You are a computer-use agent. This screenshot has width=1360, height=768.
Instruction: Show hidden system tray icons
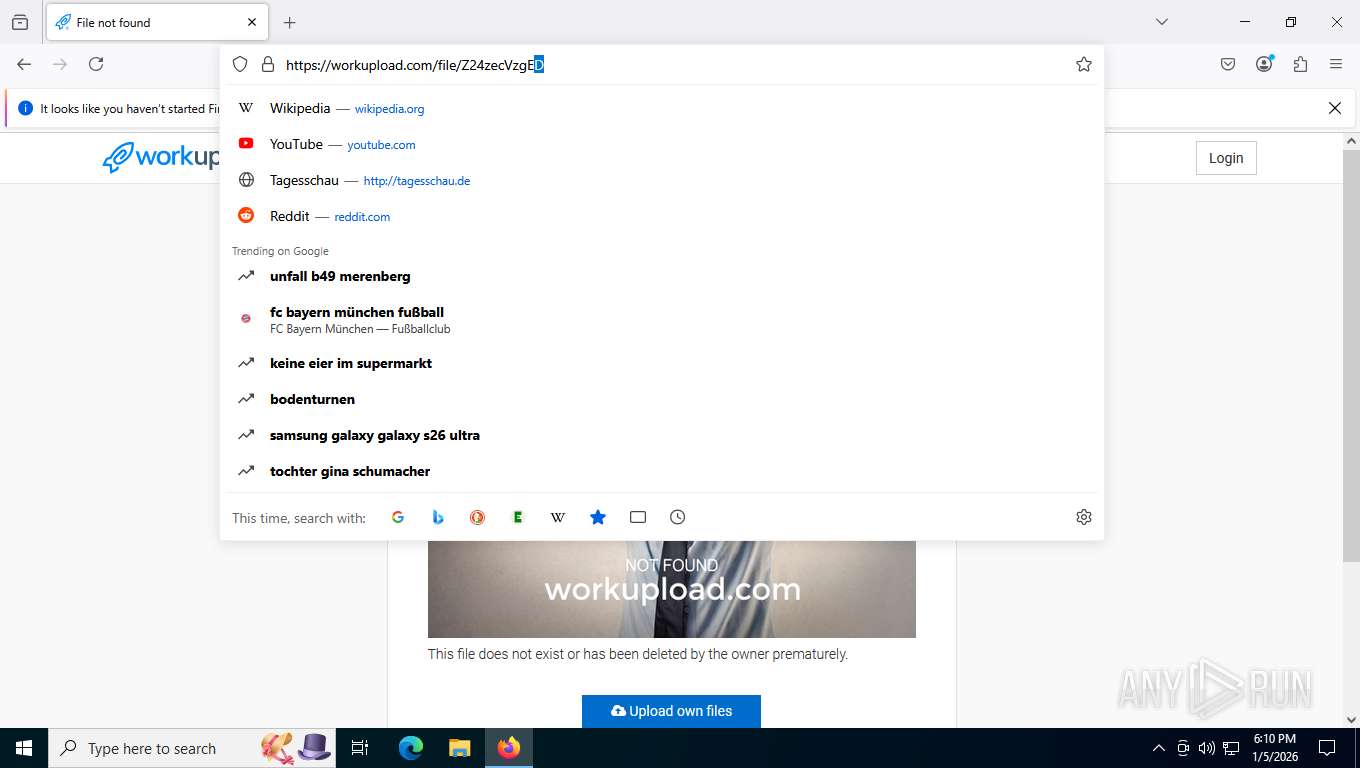(1159, 748)
